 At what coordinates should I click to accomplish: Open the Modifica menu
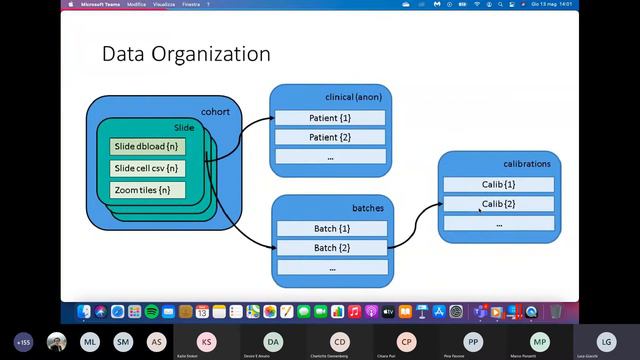tap(136, 4)
